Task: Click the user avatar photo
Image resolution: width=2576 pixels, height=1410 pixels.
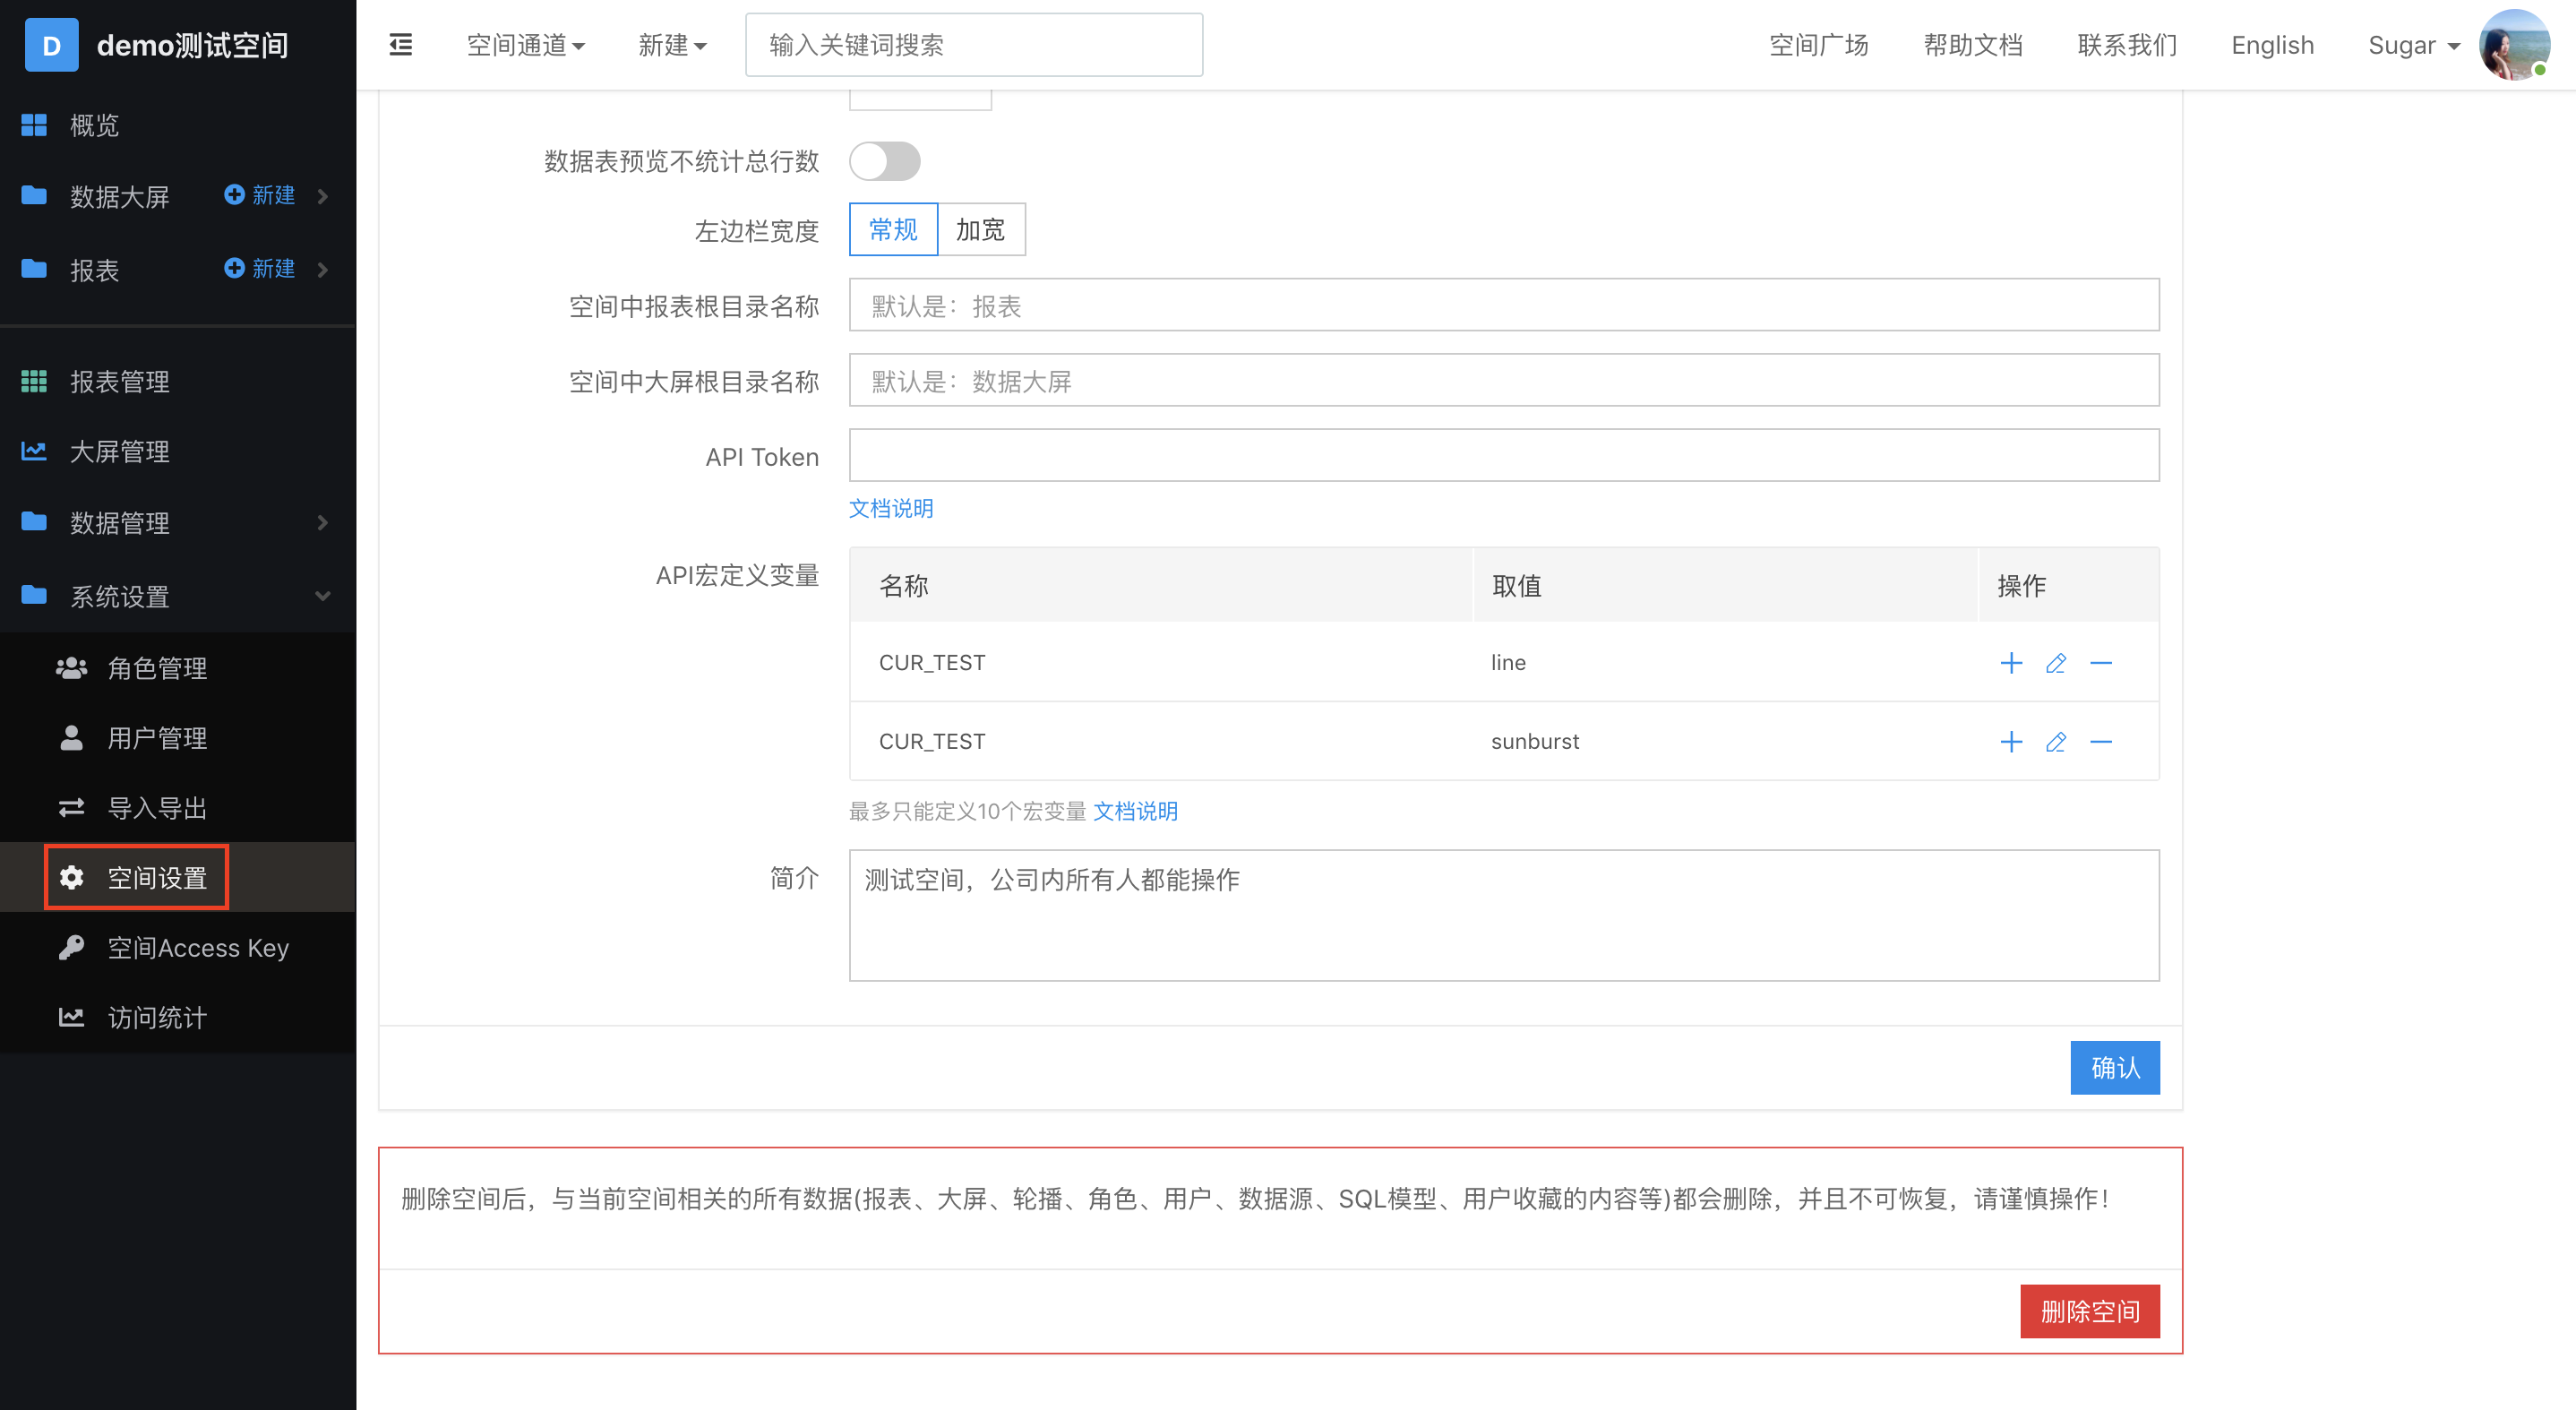Action: [x=2514, y=45]
